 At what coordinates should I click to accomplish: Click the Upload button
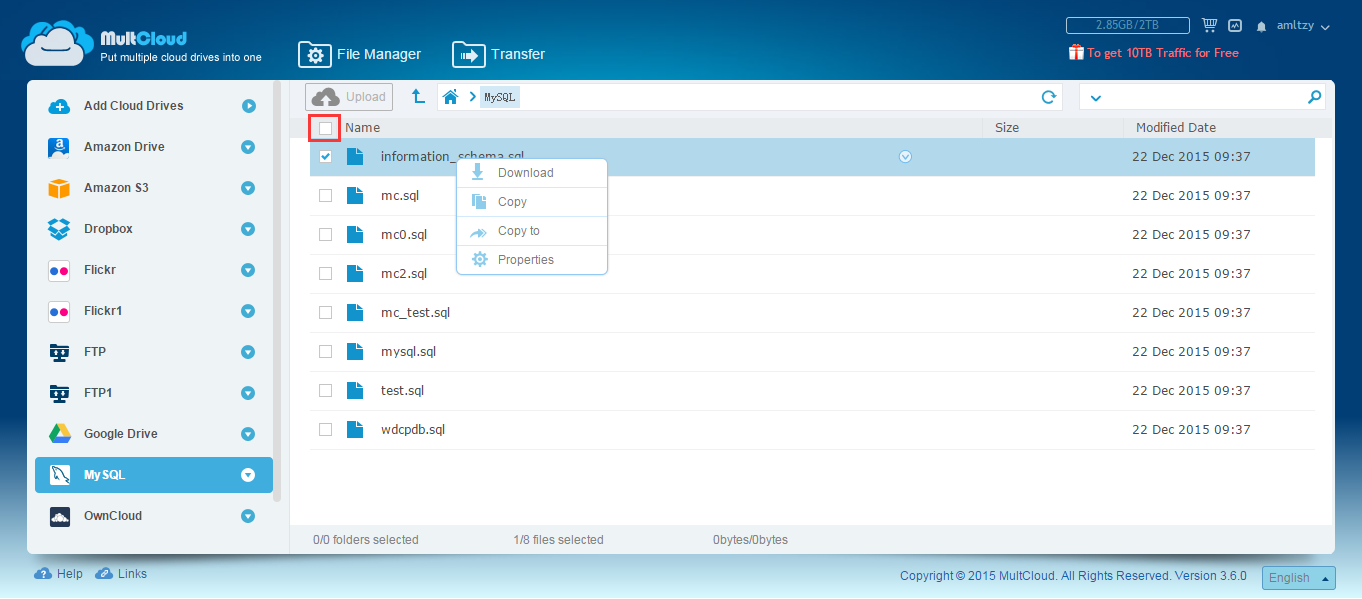click(x=349, y=97)
